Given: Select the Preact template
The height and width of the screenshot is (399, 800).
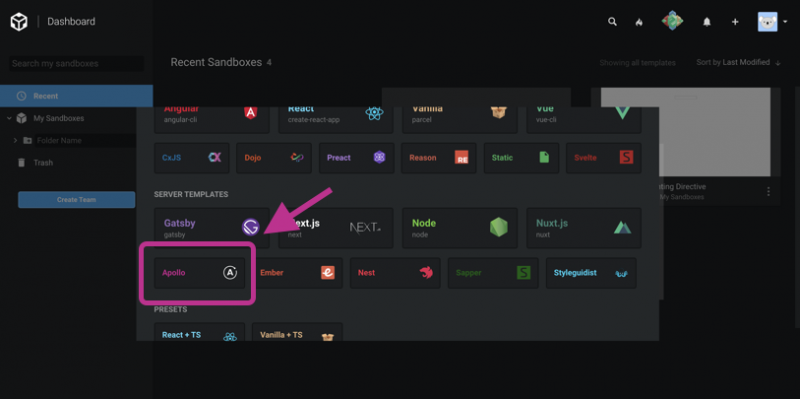Looking at the screenshot, I should [x=357, y=158].
